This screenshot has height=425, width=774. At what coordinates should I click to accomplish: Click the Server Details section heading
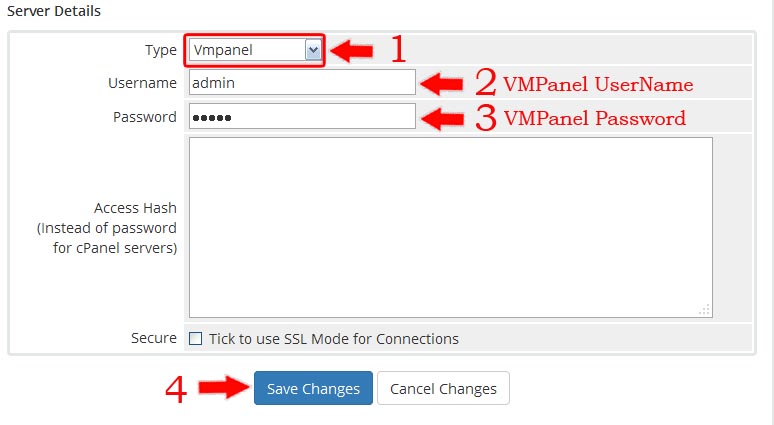tap(54, 11)
